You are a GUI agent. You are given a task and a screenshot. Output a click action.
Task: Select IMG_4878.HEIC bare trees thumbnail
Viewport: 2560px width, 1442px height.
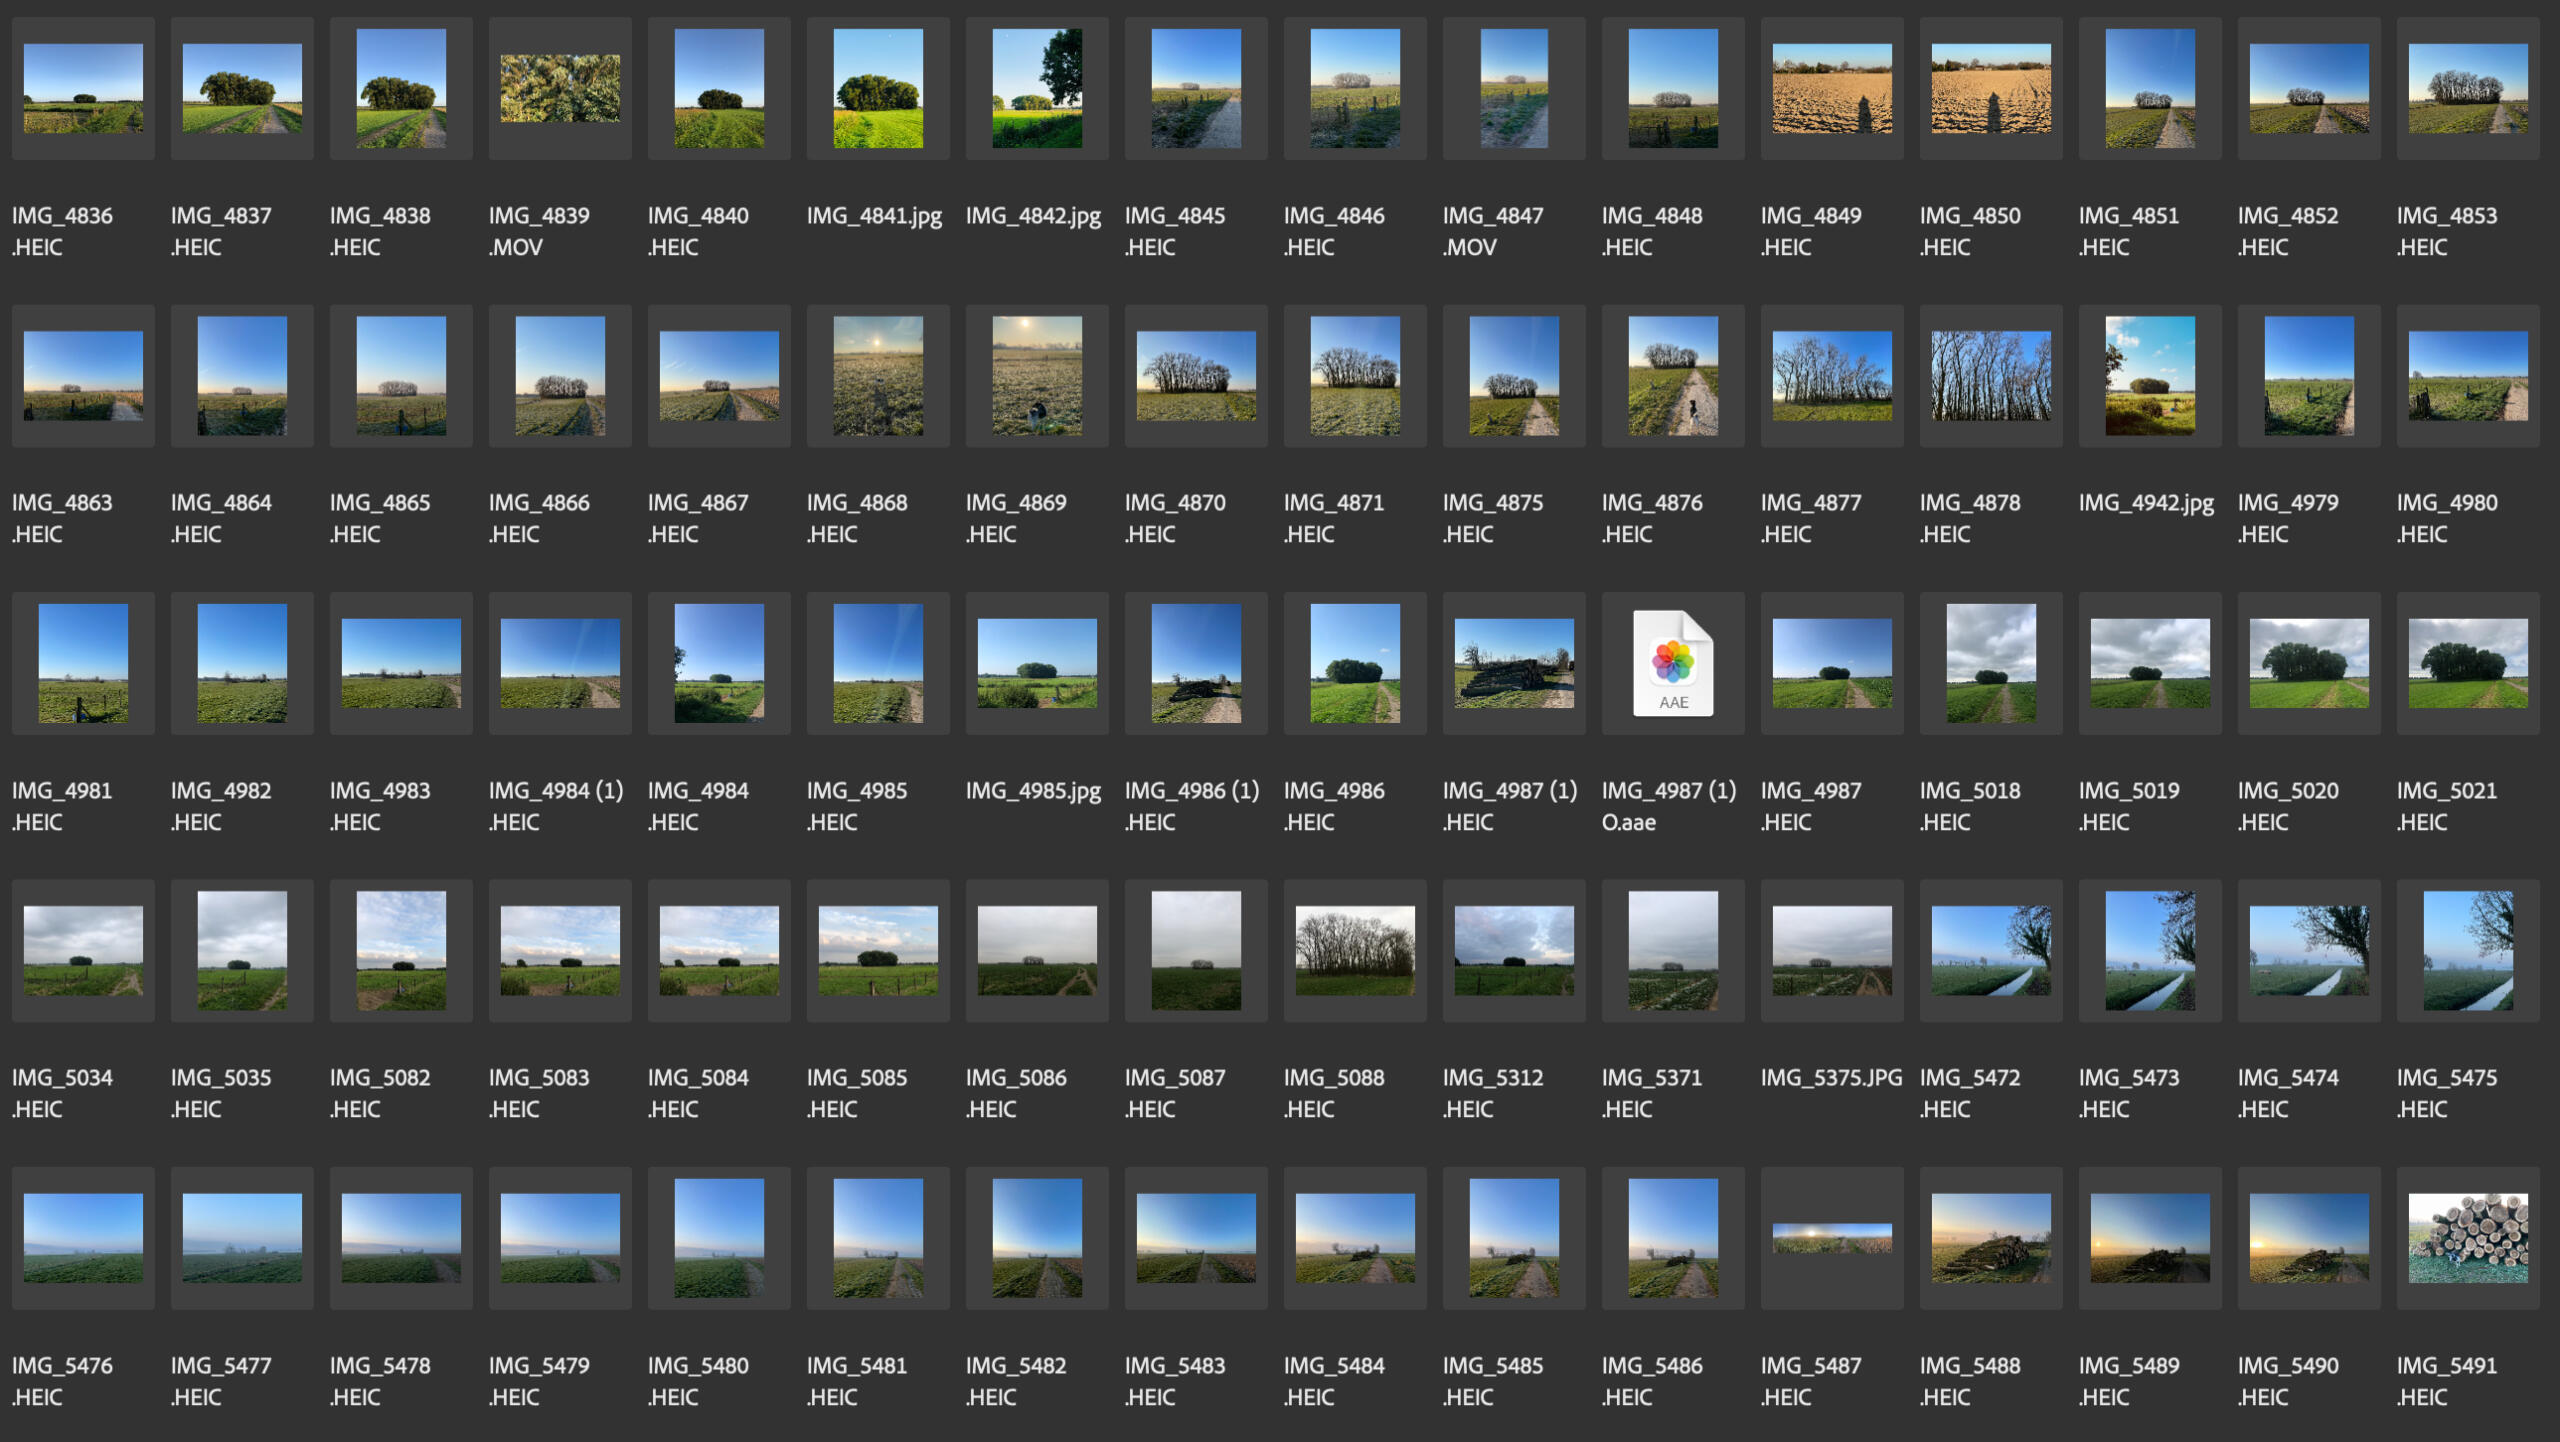click(x=1990, y=376)
